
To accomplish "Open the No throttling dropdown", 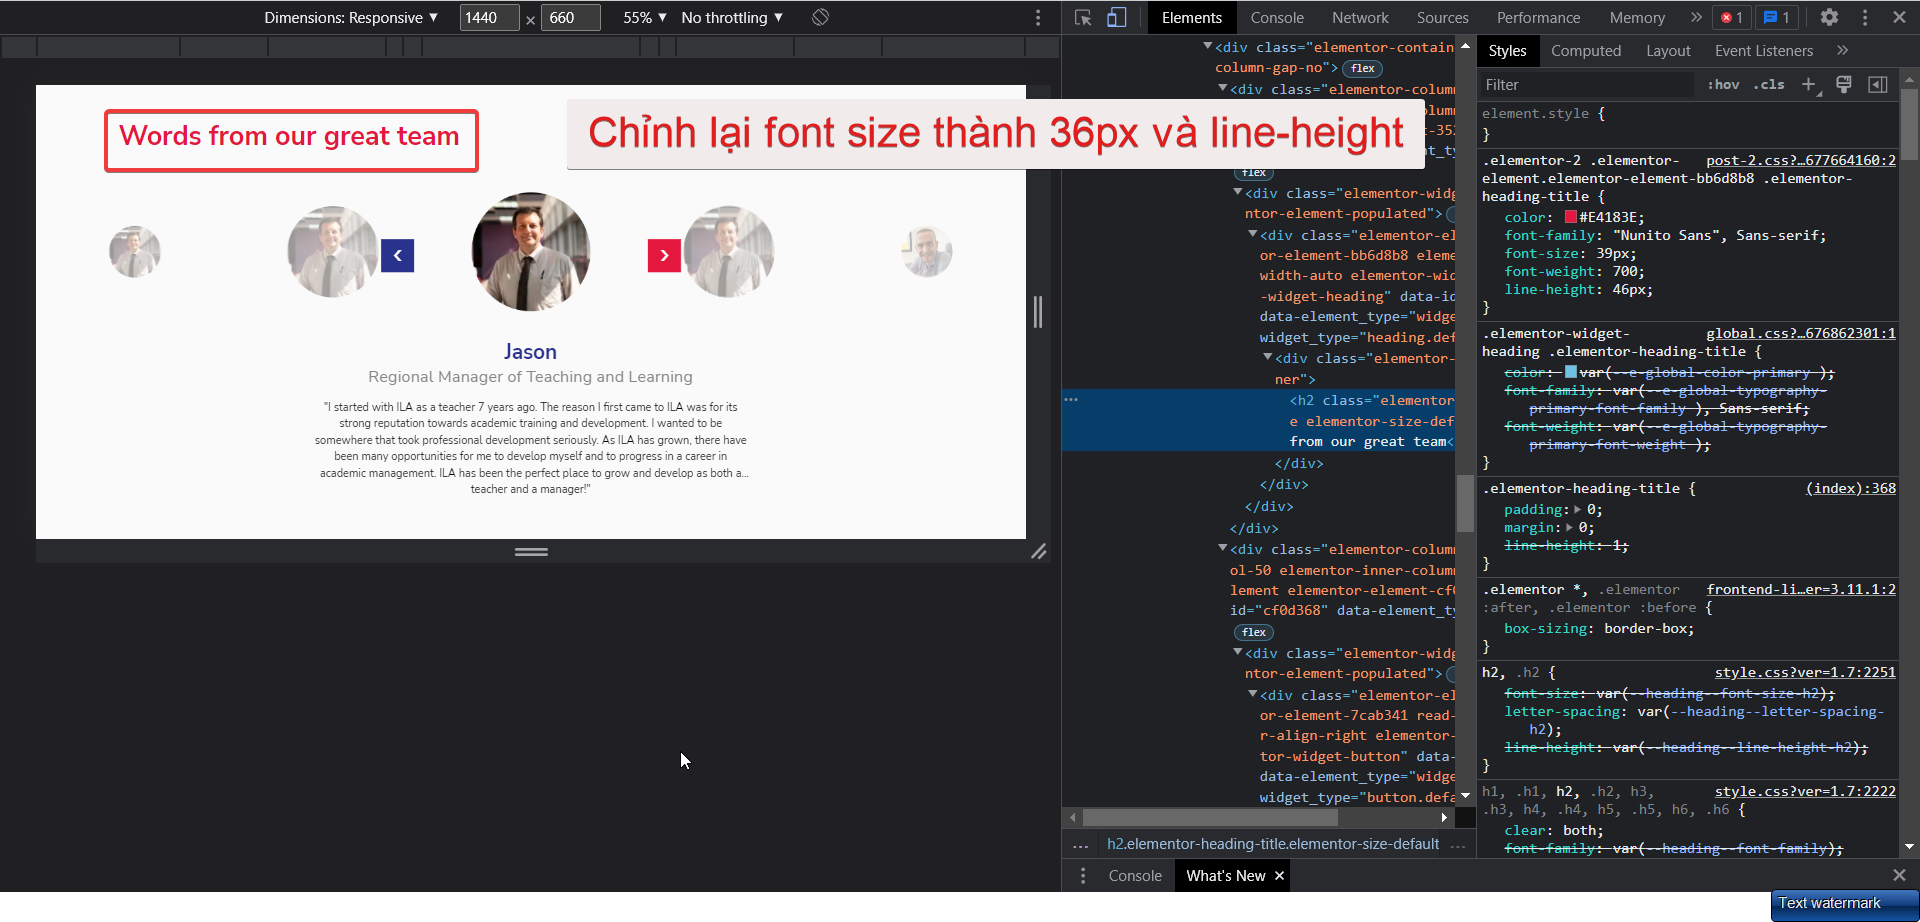I will coord(732,17).
